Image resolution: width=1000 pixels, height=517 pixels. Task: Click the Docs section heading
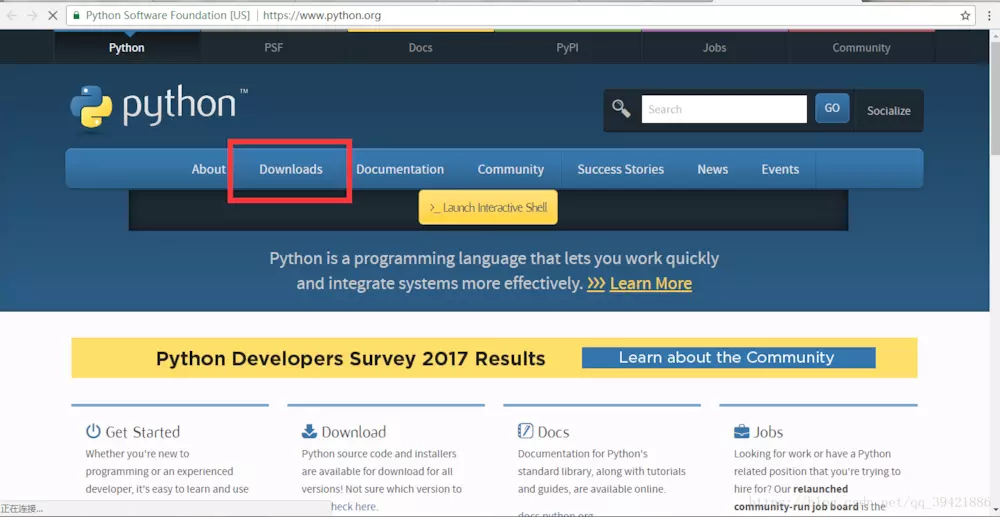click(553, 432)
